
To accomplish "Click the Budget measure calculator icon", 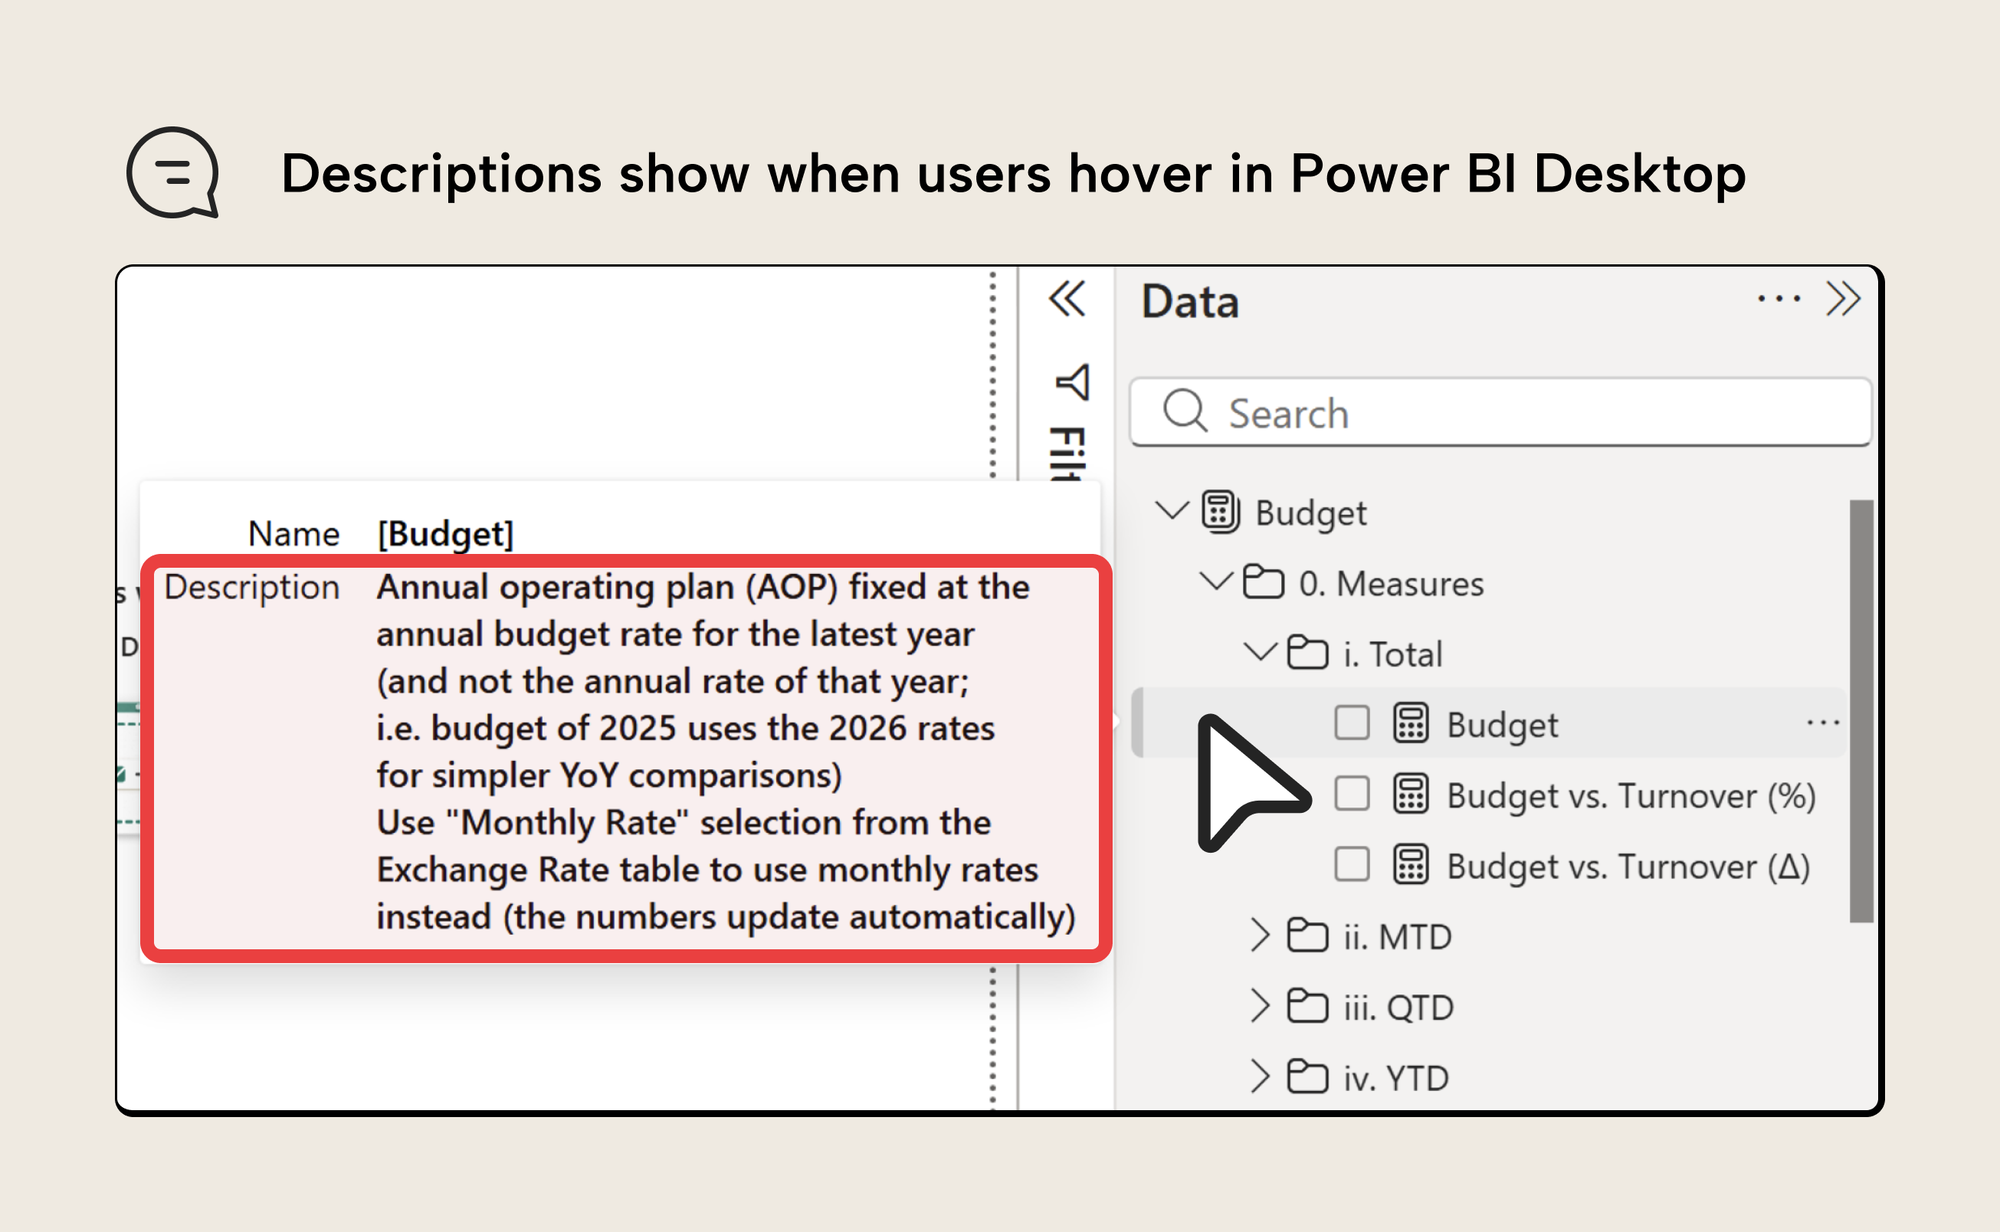I will [x=1411, y=723].
